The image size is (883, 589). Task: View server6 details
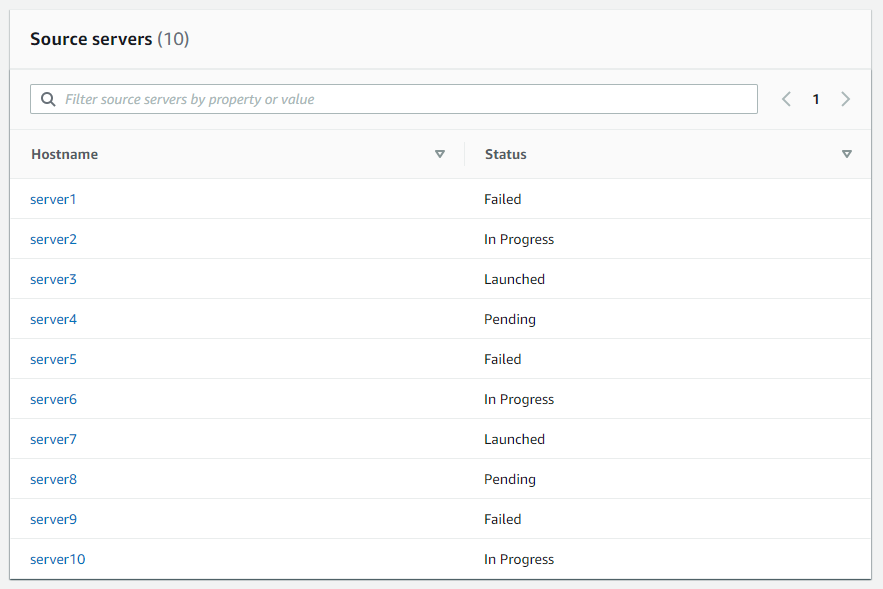click(x=53, y=399)
